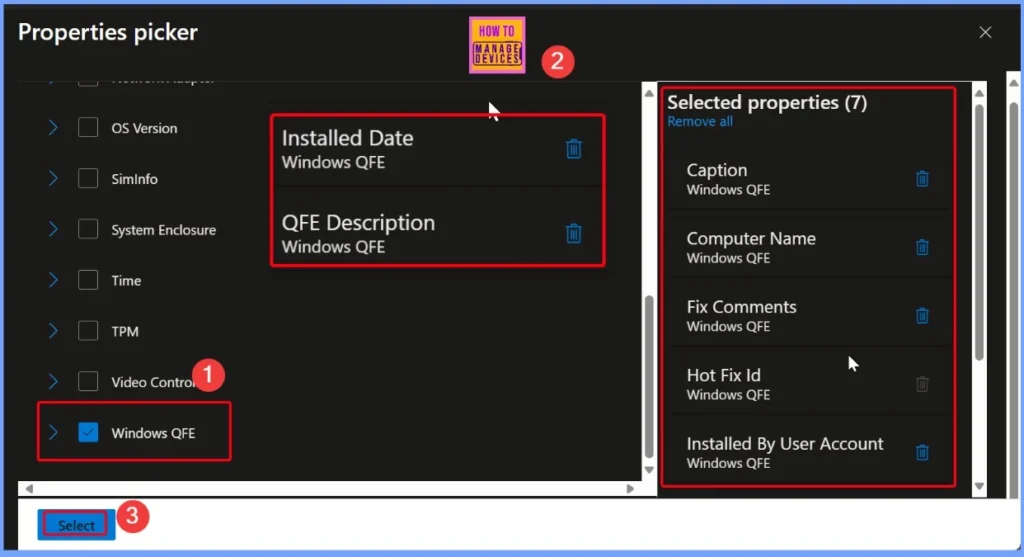This screenshot has height=557, width=1024.
Task: Click down arrow of selected properties scrollbar
Action: [x=979, y=486]
